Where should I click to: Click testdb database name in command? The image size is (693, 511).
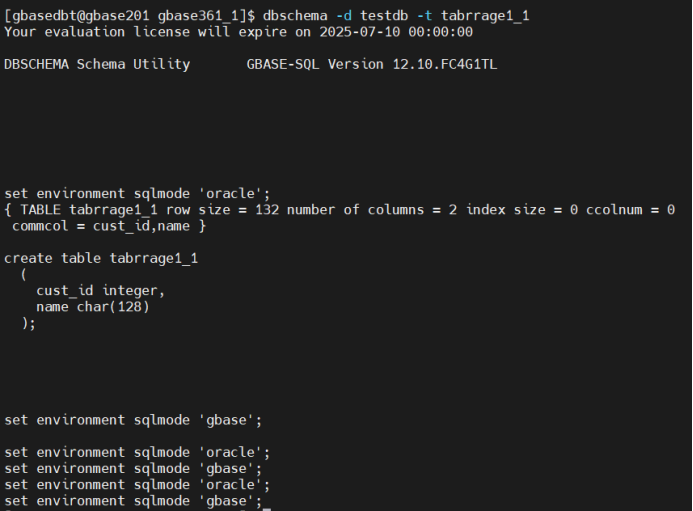(x=384, y=16)
